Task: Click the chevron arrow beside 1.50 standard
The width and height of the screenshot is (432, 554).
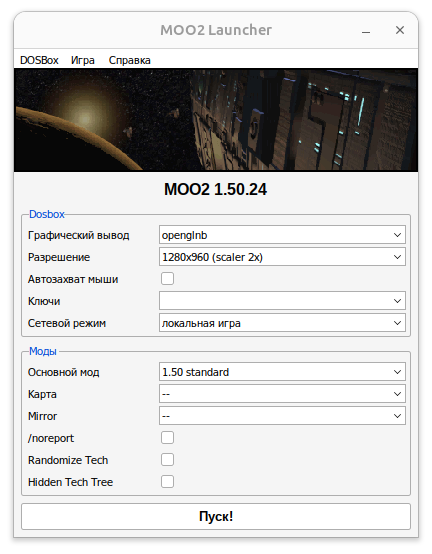Action: (x=397, y=372)
